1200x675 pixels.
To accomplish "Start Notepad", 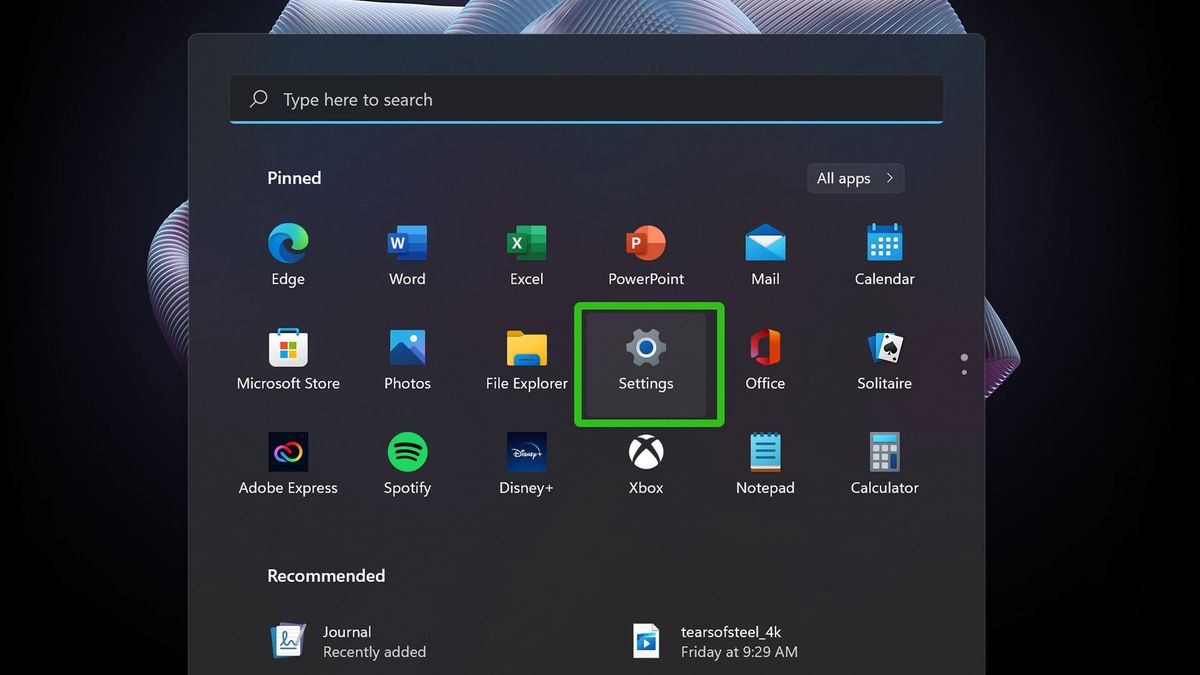I will (764, 452).
